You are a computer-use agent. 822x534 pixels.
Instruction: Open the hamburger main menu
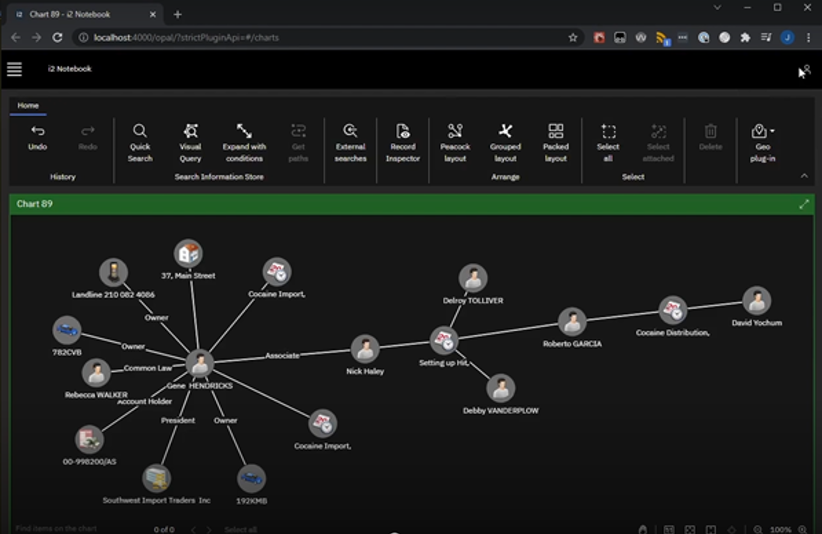[14, 69]
